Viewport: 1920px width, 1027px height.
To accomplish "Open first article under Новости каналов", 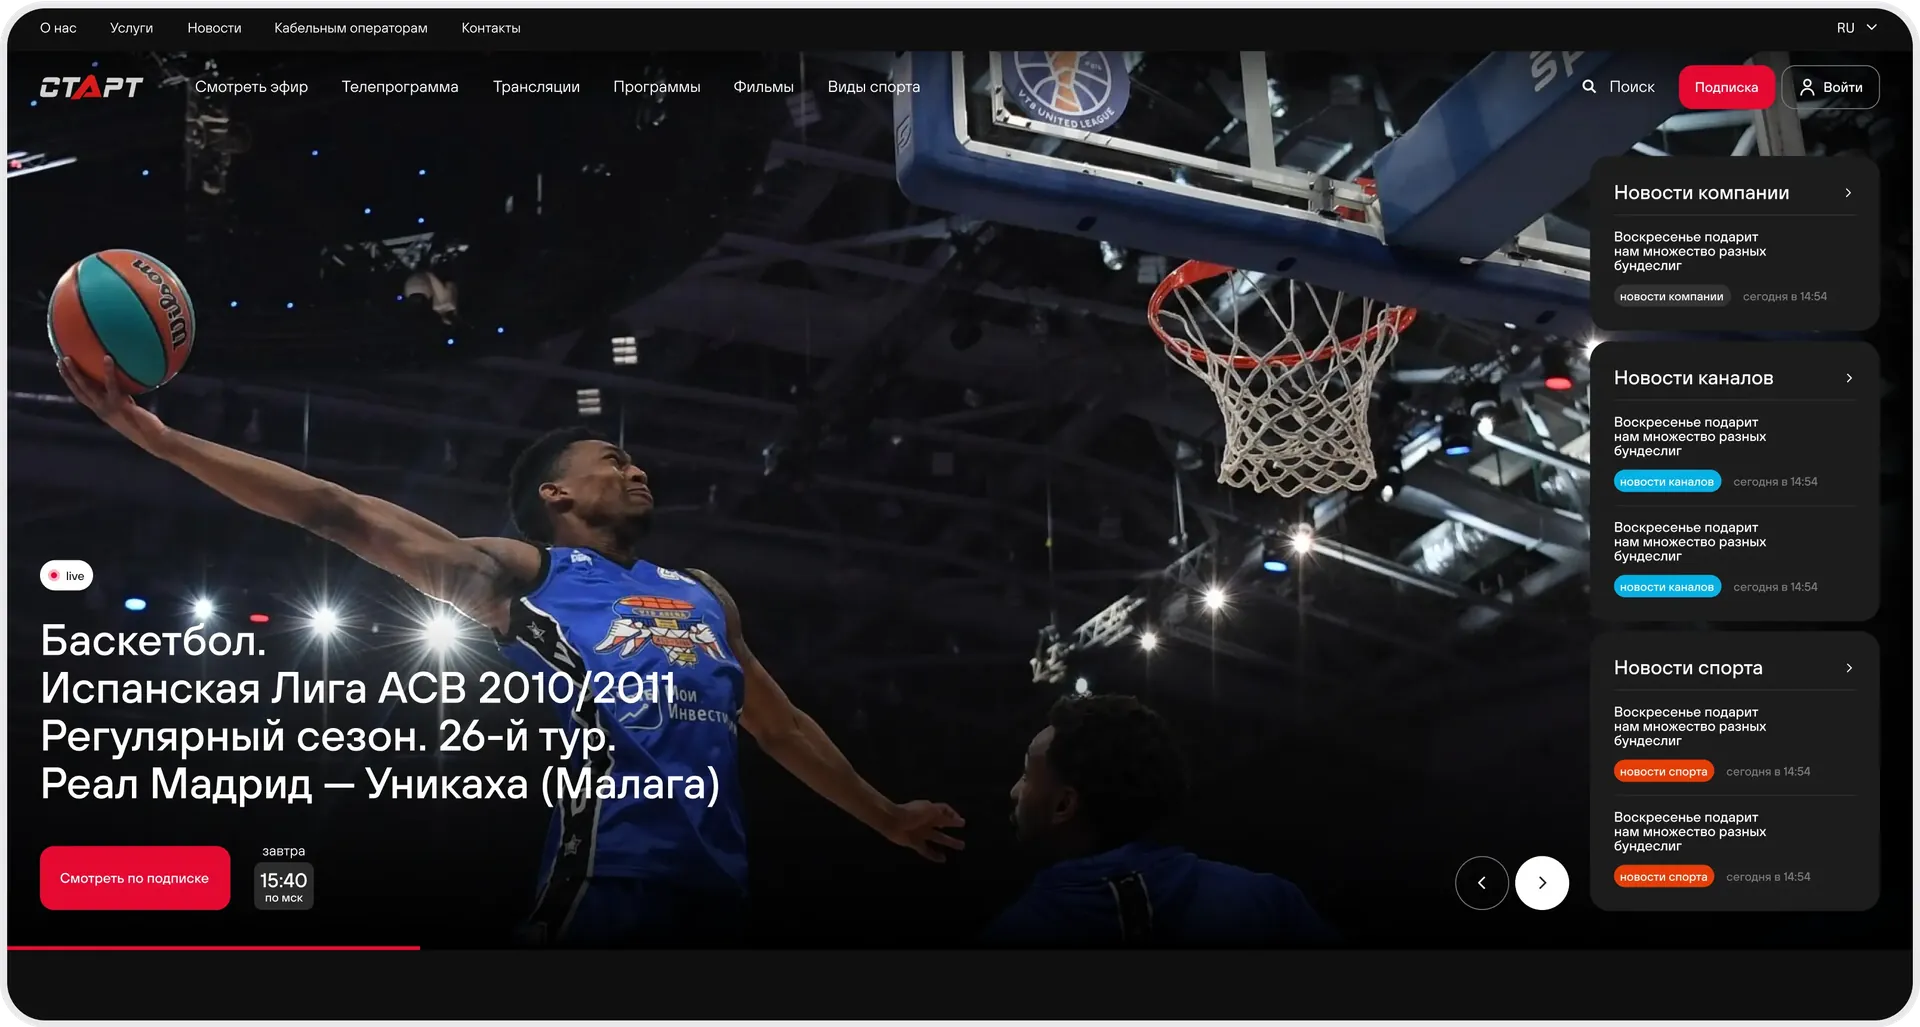I will pyautogui.click(x=1690, y=437).
